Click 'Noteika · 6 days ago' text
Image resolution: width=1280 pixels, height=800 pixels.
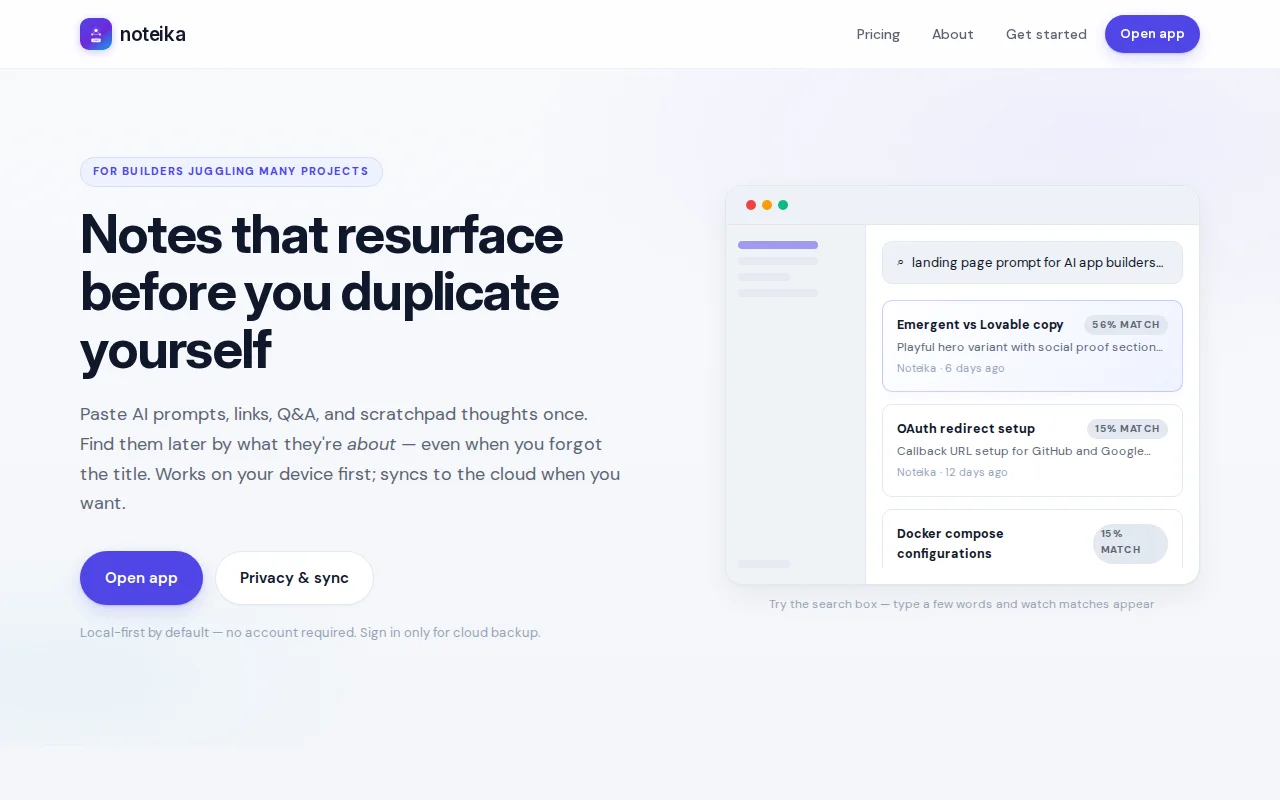pyautogui.click(x=951, y=368)
